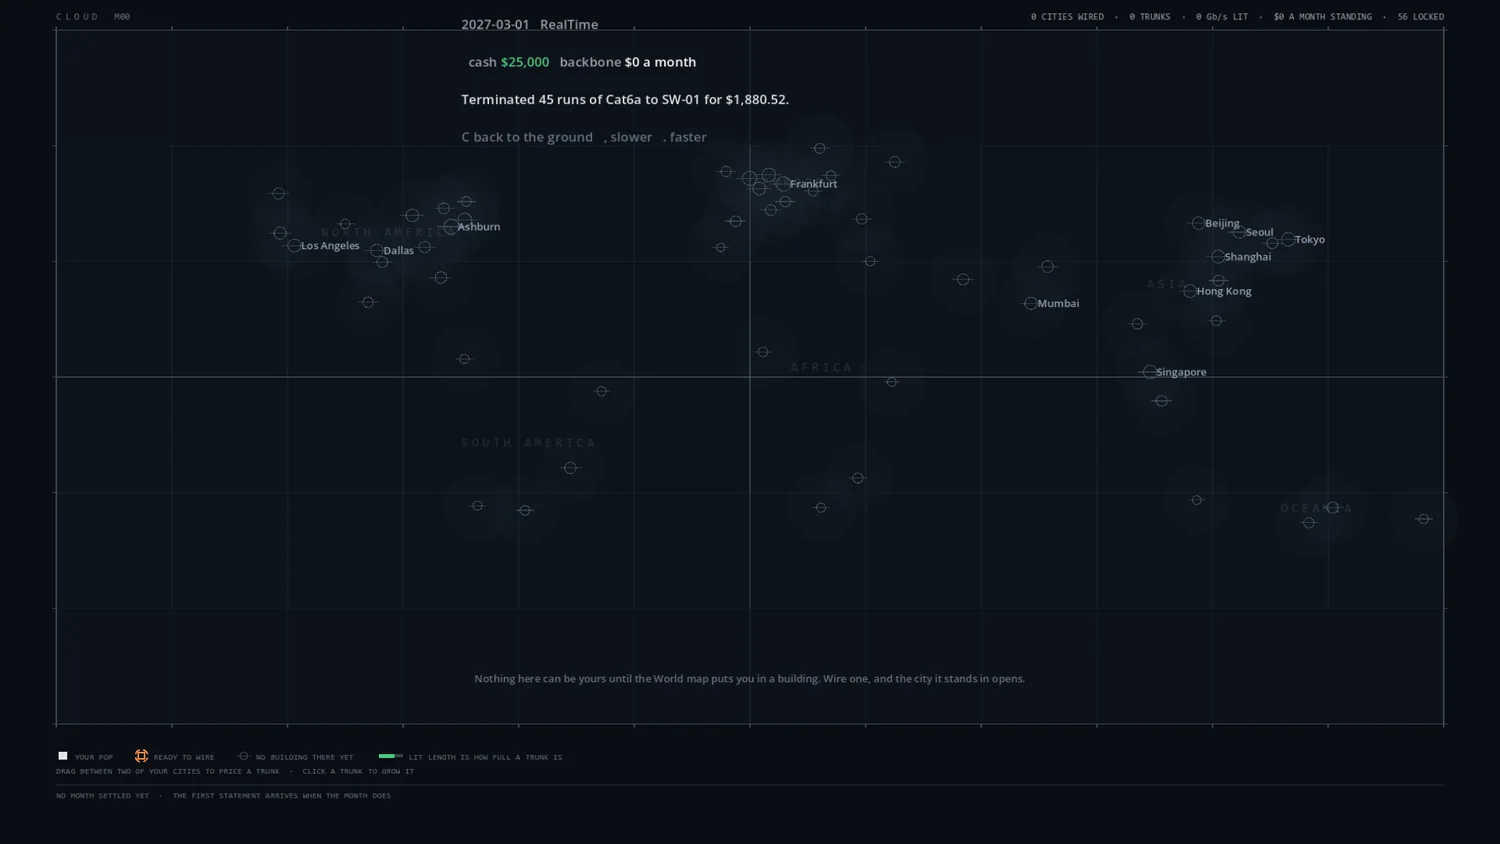
Task: Select the Shanghai map marker
Action: [1218, 257]
